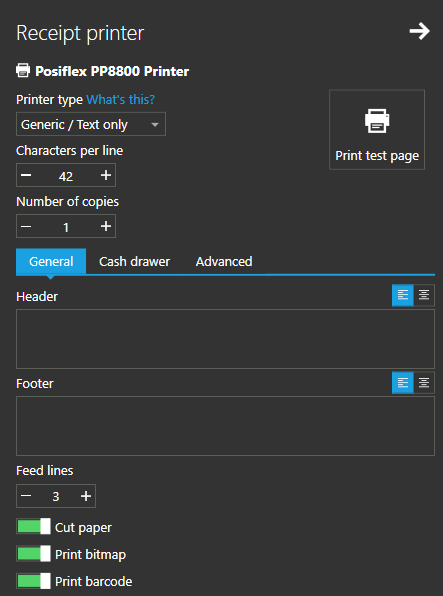Open the What's this? link
This screenshot has height=596, width=443.
pyautogui.click(x=121, y=100)
